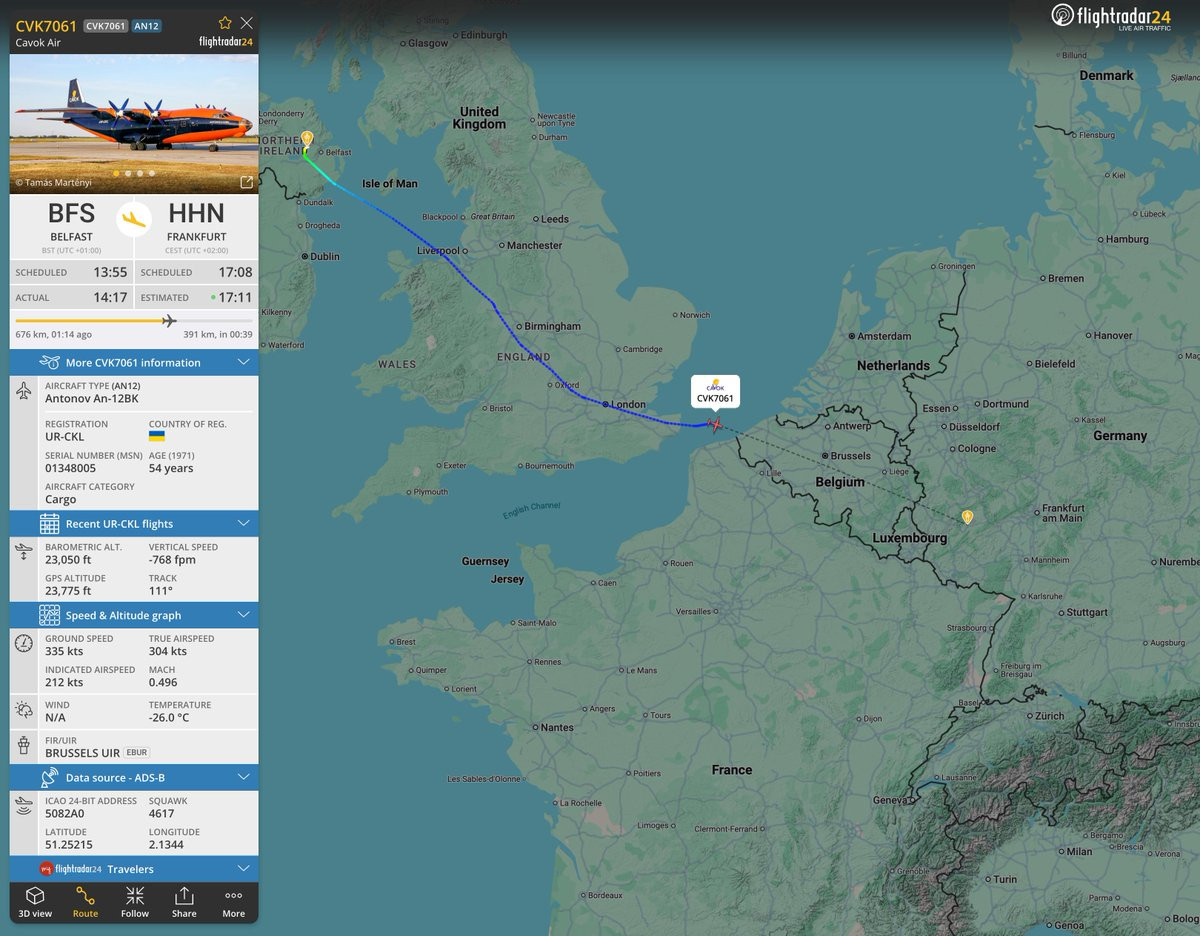Click the Cavok Air airline name
The image size is (1200, 936).
(x=37, y=43)
